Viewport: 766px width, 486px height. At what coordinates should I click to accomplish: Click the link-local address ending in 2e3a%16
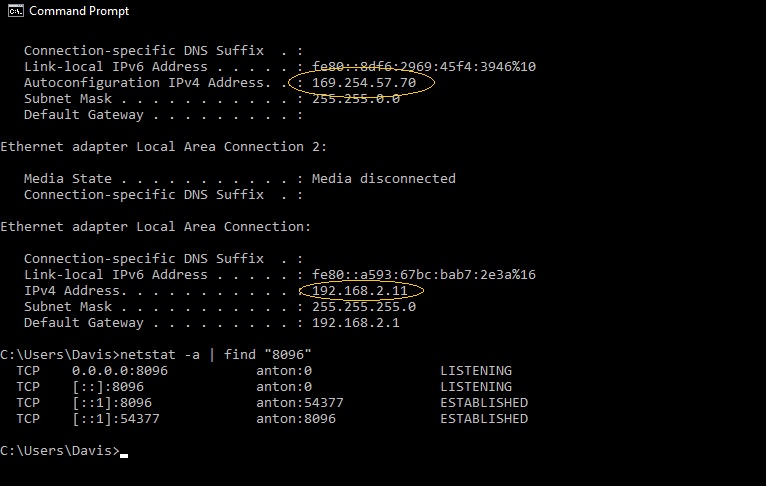pyautogui.click(x=424, y=275)
